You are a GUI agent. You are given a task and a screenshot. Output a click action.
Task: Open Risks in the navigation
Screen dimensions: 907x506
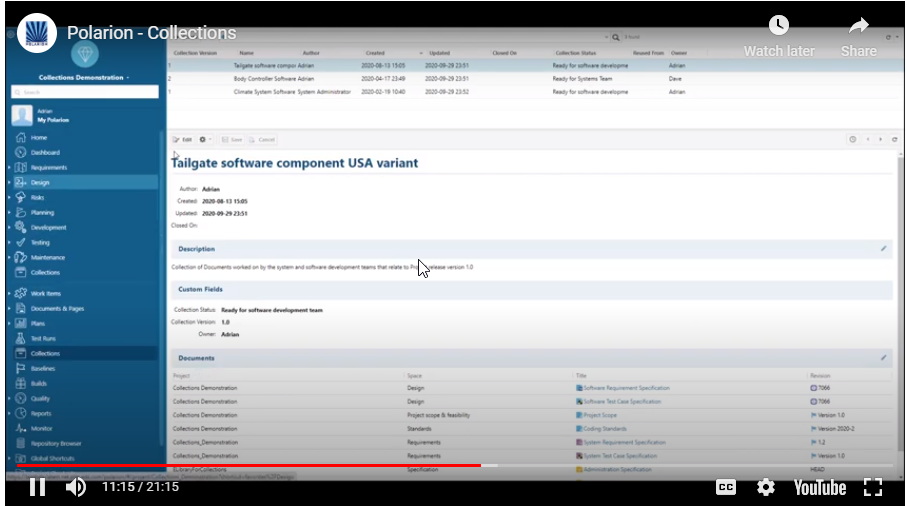[38, 198]
